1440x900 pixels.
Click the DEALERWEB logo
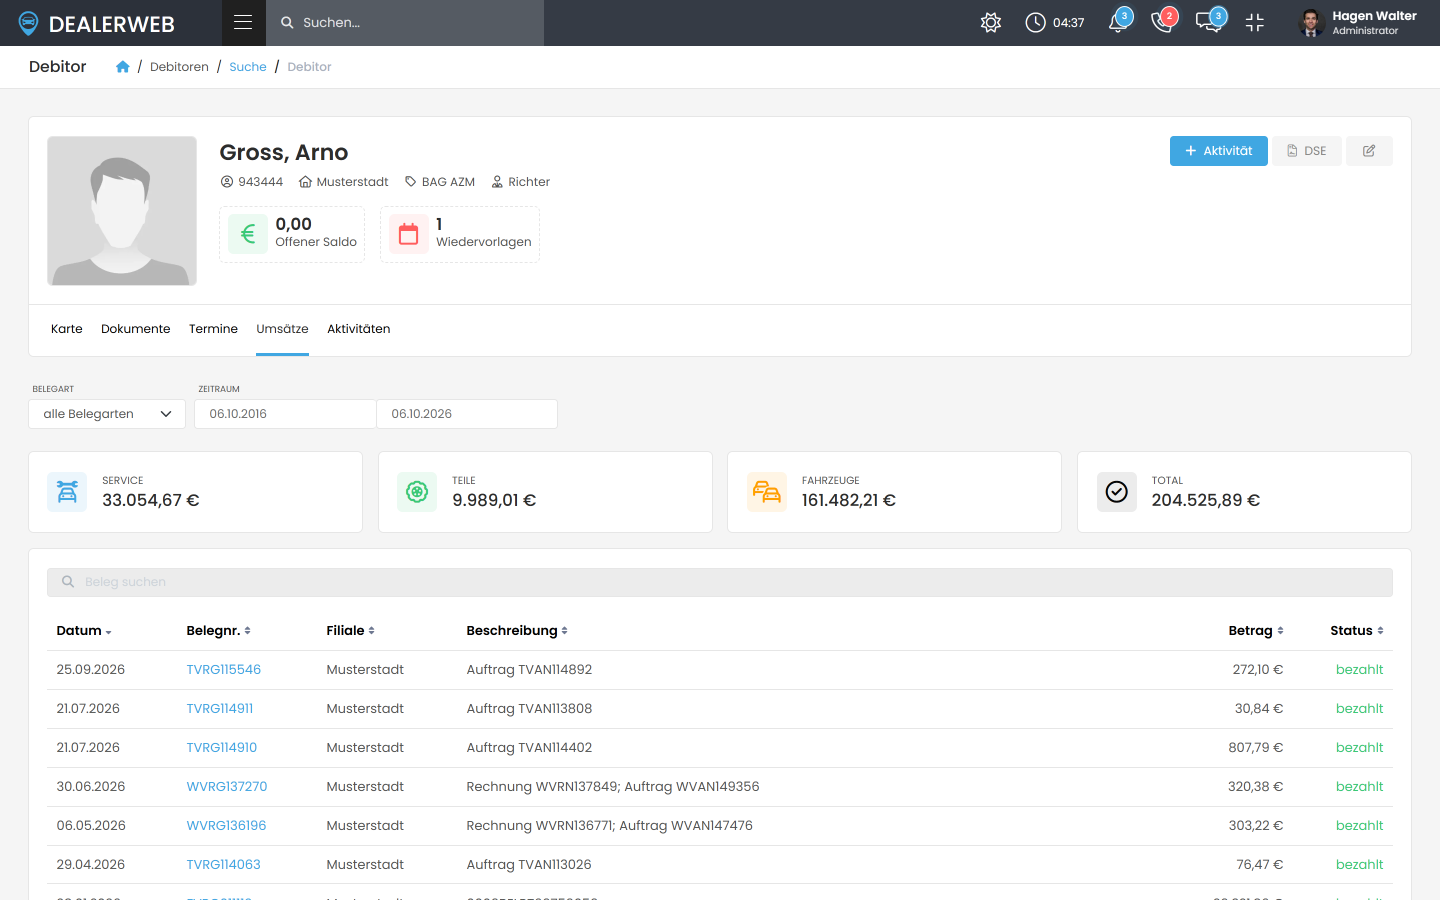pos(97,23)
